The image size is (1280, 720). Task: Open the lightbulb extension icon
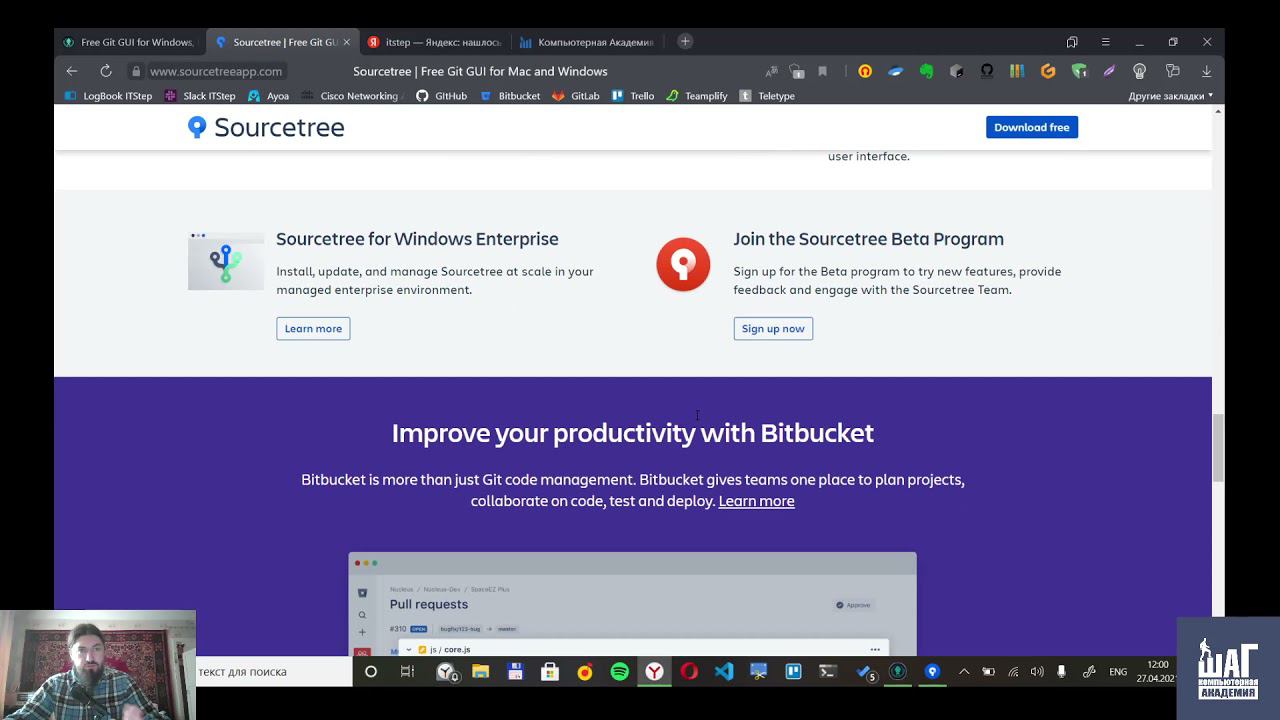tap(1139, 71)
